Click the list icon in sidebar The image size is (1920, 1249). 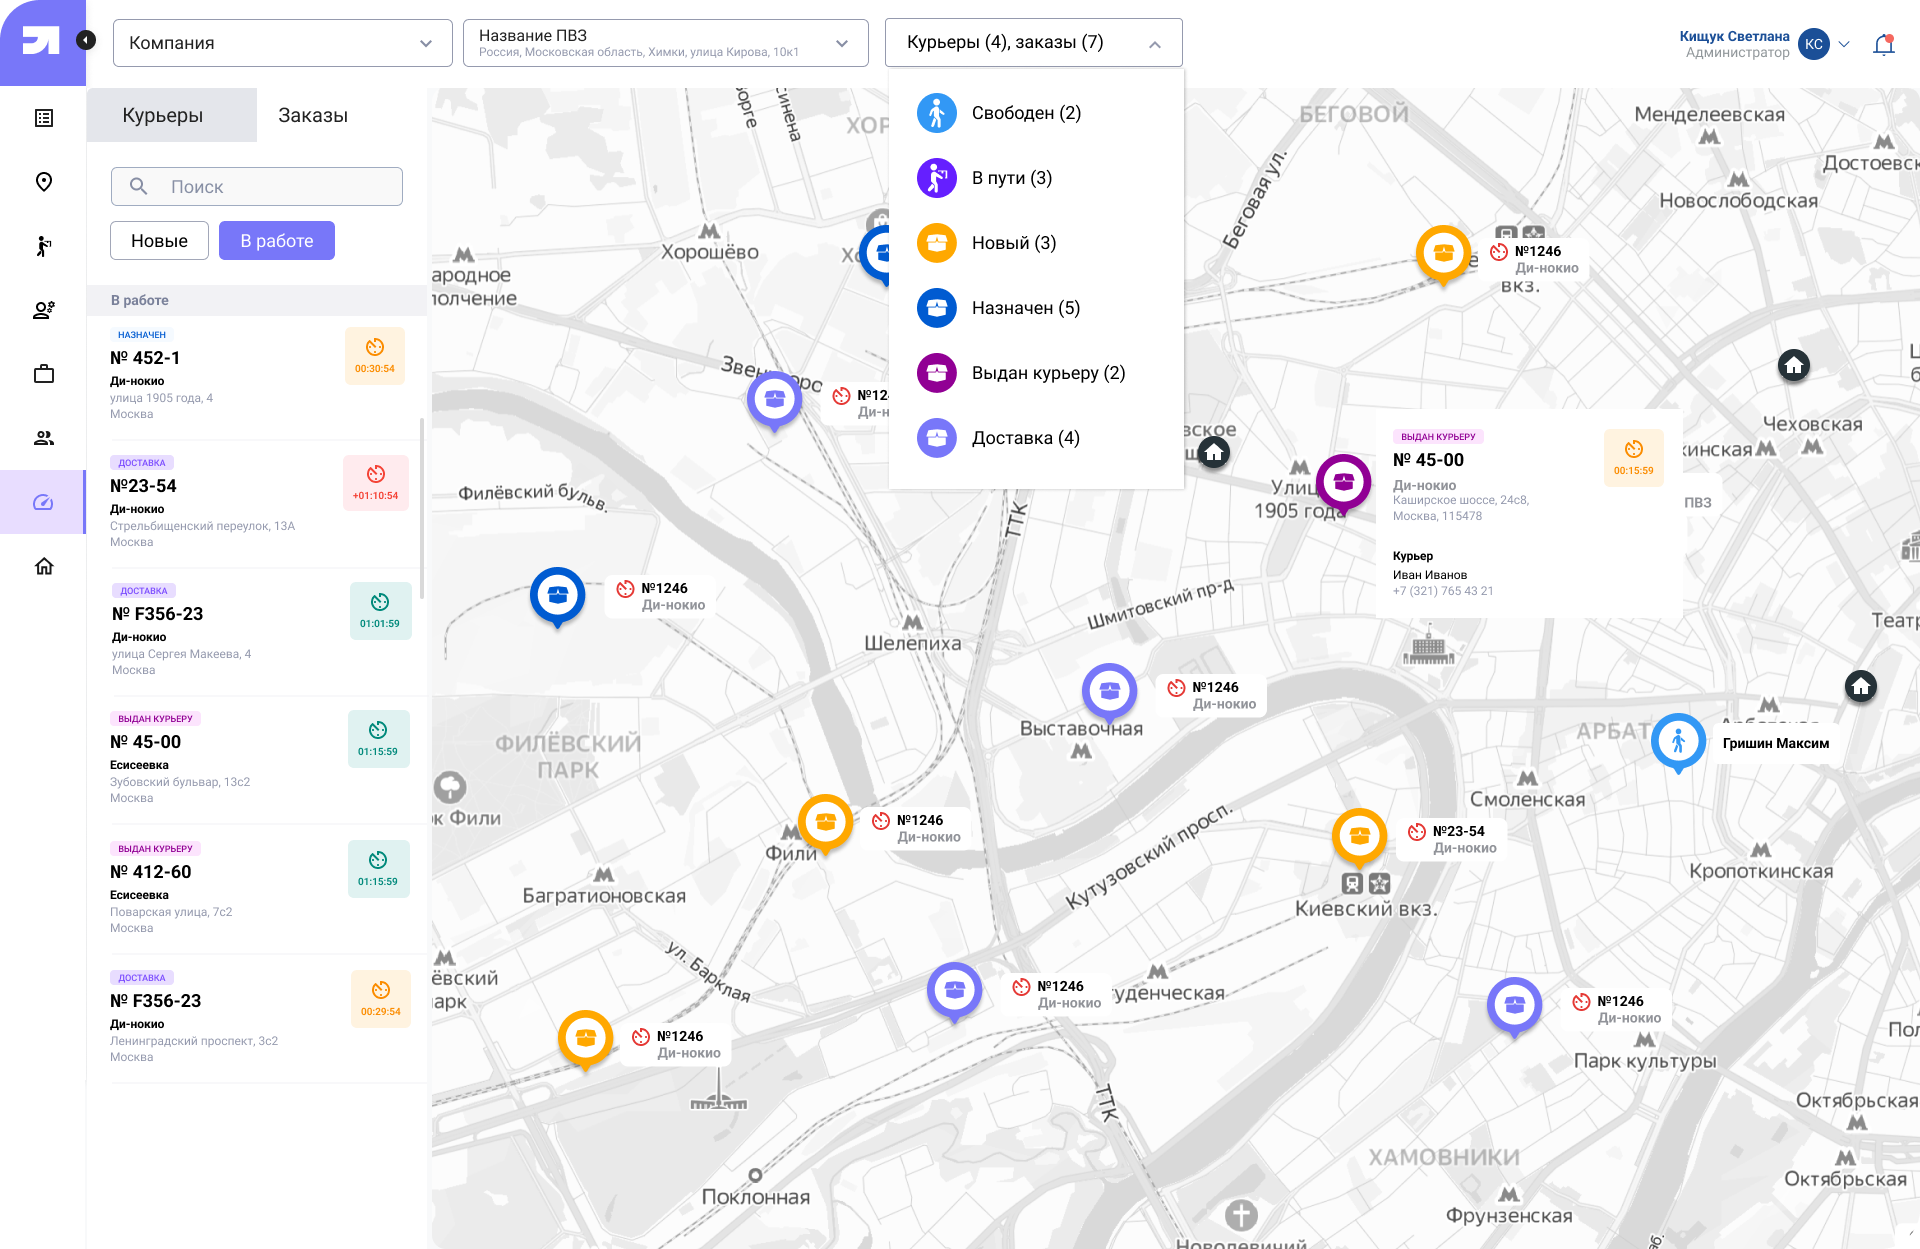pyautogui.click(x=44, y=118)
